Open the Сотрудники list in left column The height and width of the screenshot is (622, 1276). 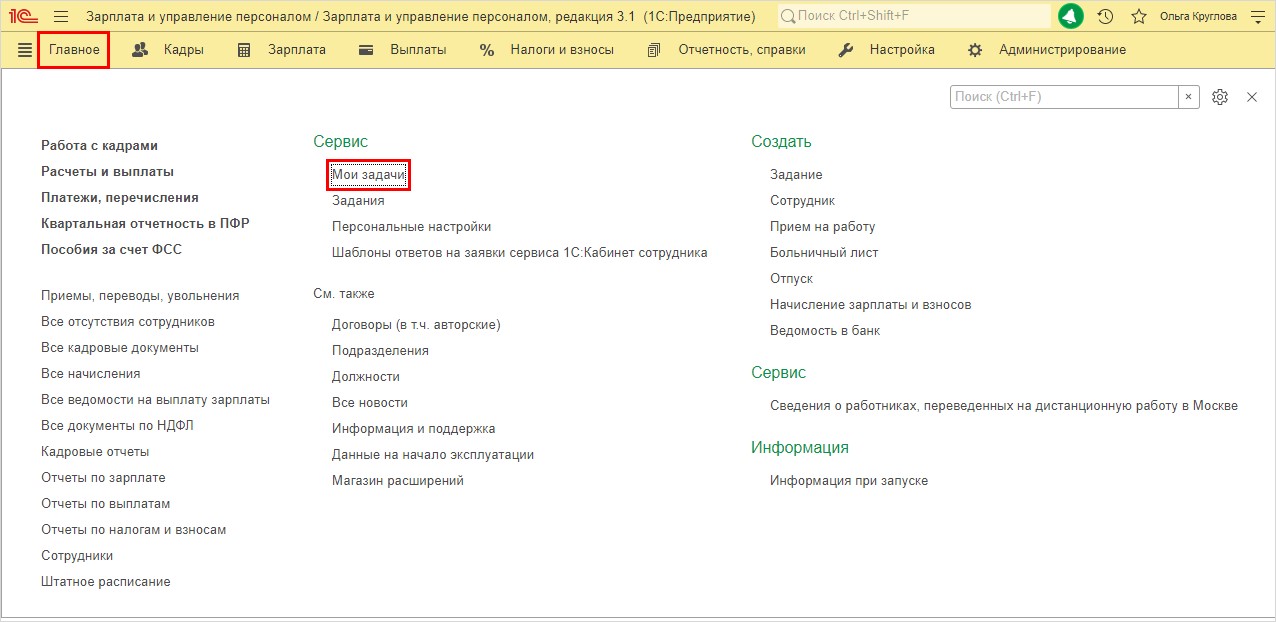pyautogui.click(x=77, y=556)
